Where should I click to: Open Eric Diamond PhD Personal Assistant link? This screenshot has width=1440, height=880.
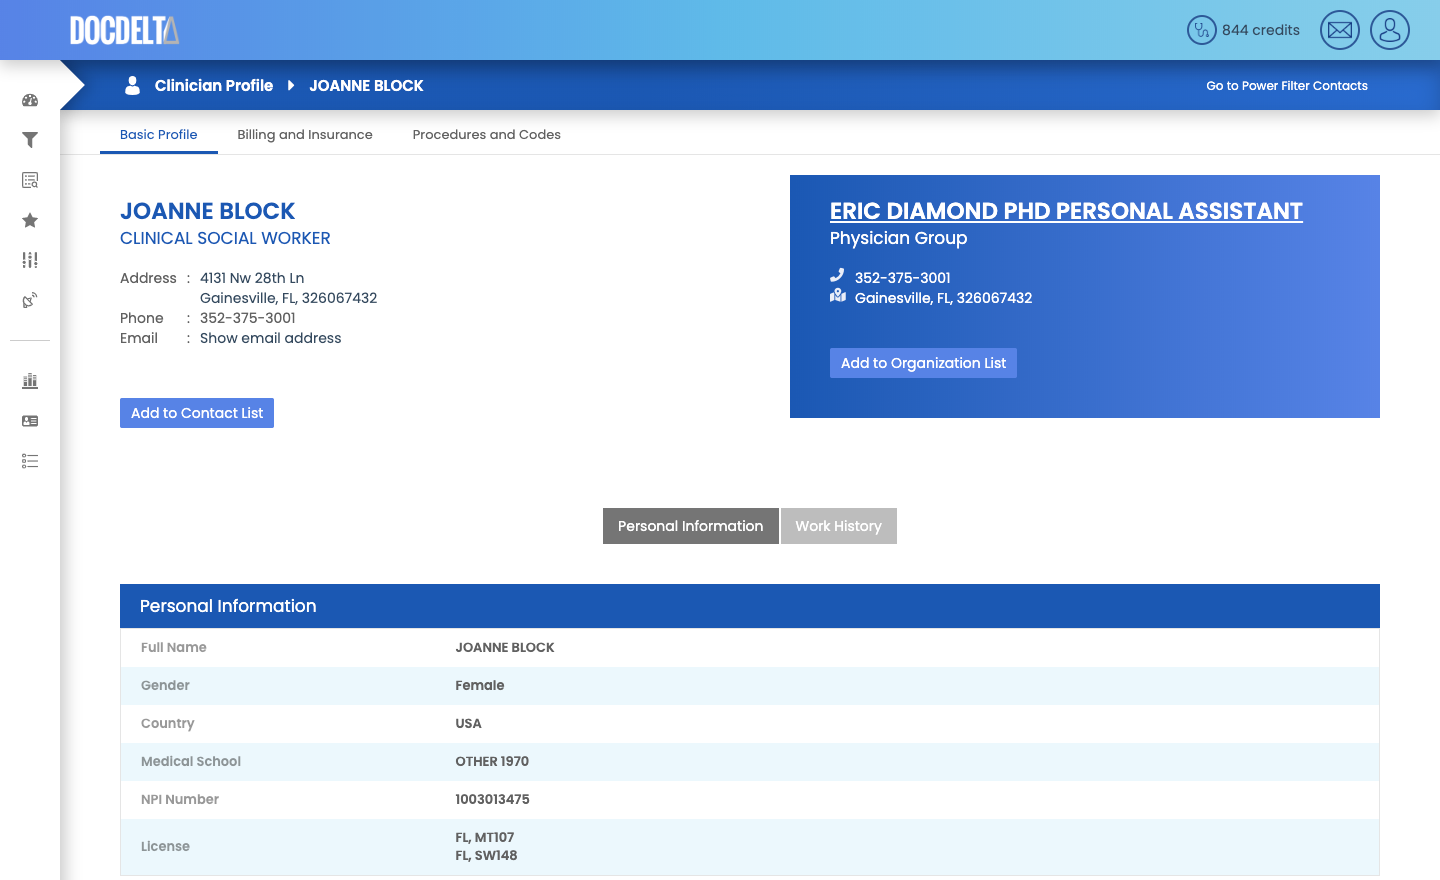[x=1066, y=211]
